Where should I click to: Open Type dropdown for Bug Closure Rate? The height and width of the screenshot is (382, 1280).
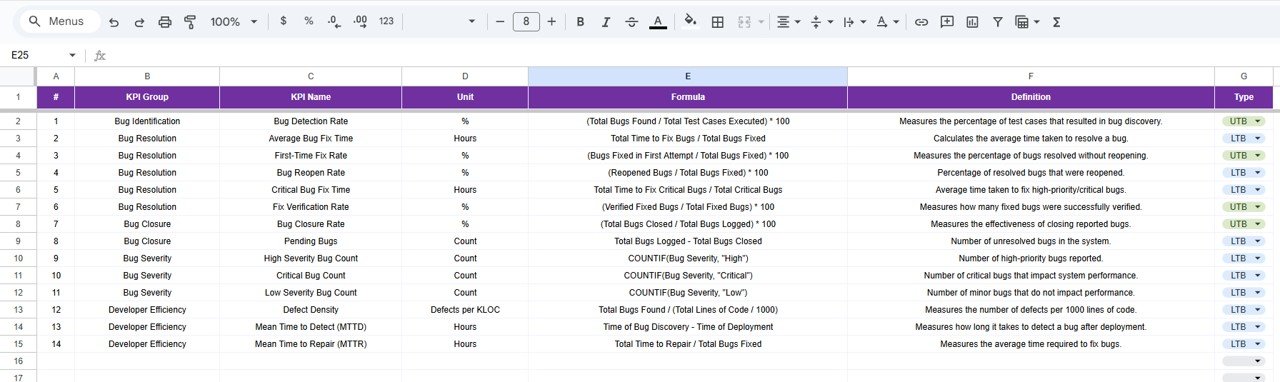click(1257, 224)
